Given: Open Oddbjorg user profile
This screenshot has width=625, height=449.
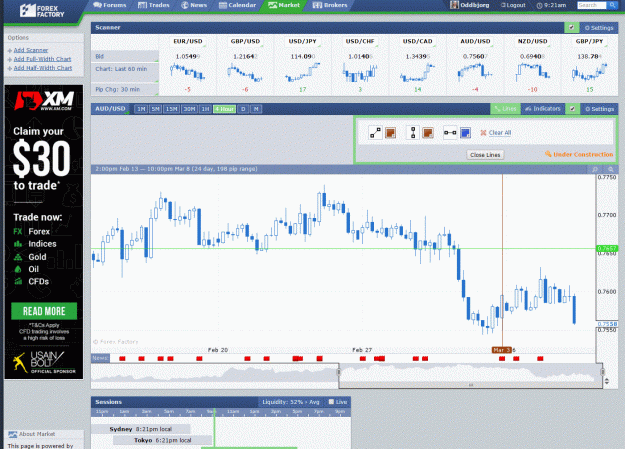Looking at the screenshot, I should click(470, 5).
